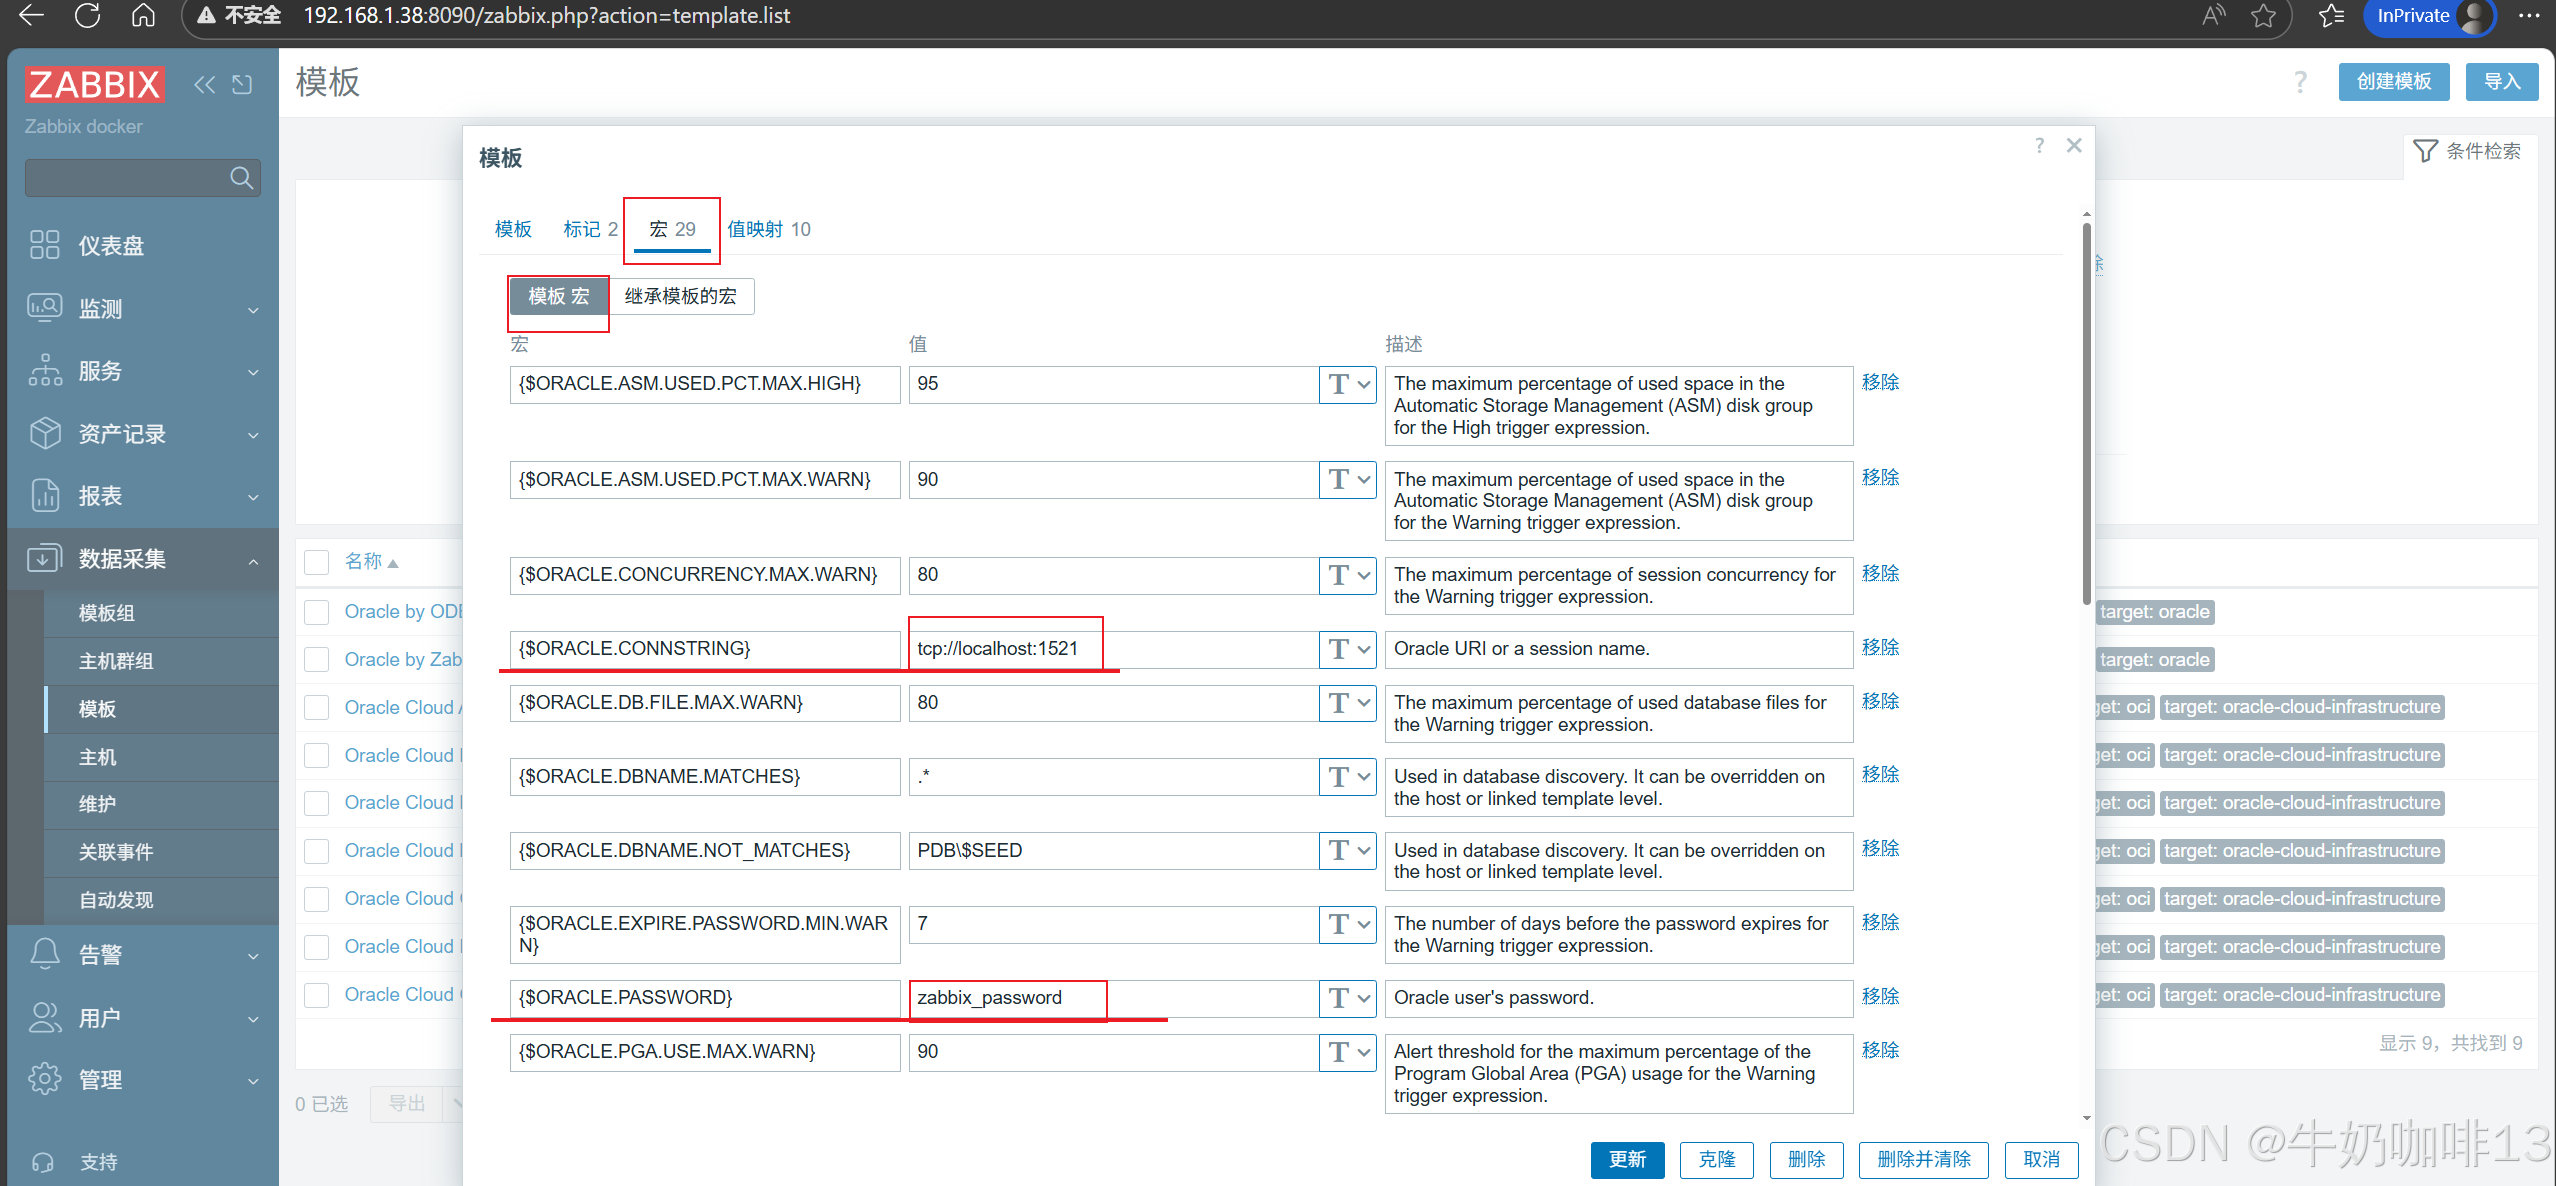This screenshot has width=2556, height=1186.
Task: Collapse sidebar with double-chevron icon
Action: [204, 85]
